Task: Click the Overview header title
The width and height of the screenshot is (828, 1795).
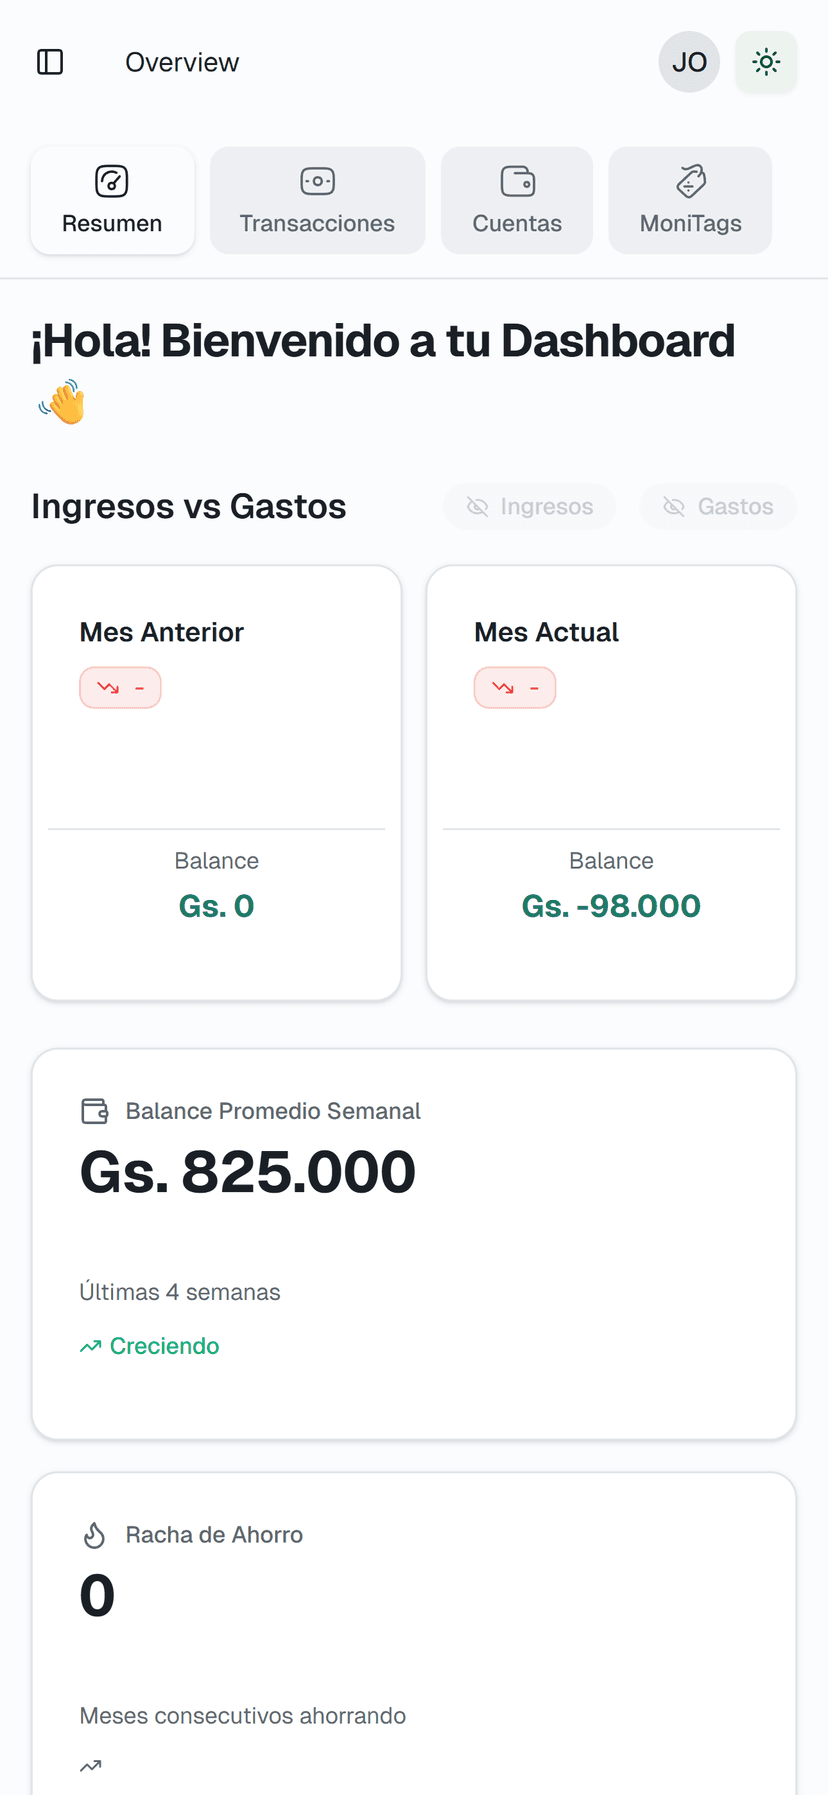Action: click(182, 62)
